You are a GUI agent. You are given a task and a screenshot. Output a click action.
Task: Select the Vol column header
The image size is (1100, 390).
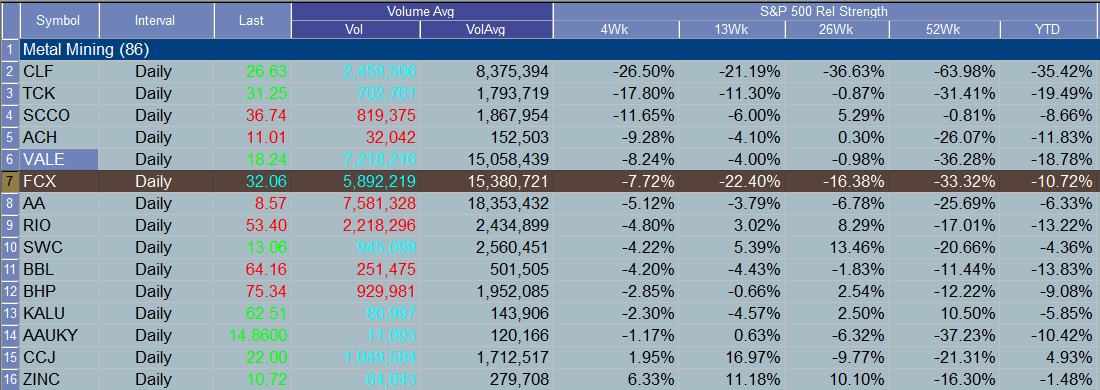[x=355, y=29]
